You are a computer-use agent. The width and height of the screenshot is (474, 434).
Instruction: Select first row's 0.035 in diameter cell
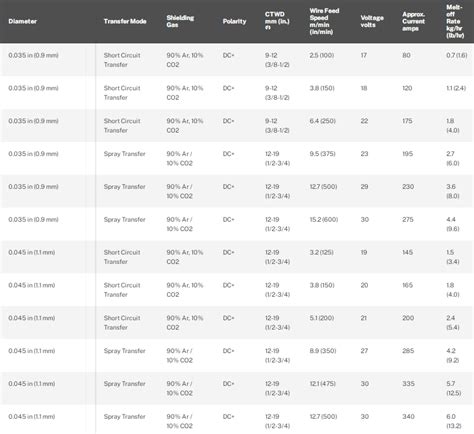tap(33, 55)
